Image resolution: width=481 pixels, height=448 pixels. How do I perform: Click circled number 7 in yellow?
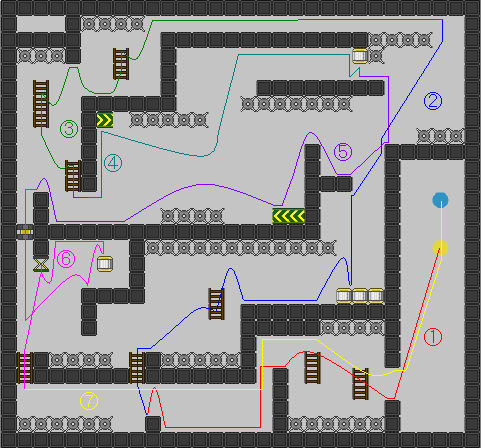[89, 401]
